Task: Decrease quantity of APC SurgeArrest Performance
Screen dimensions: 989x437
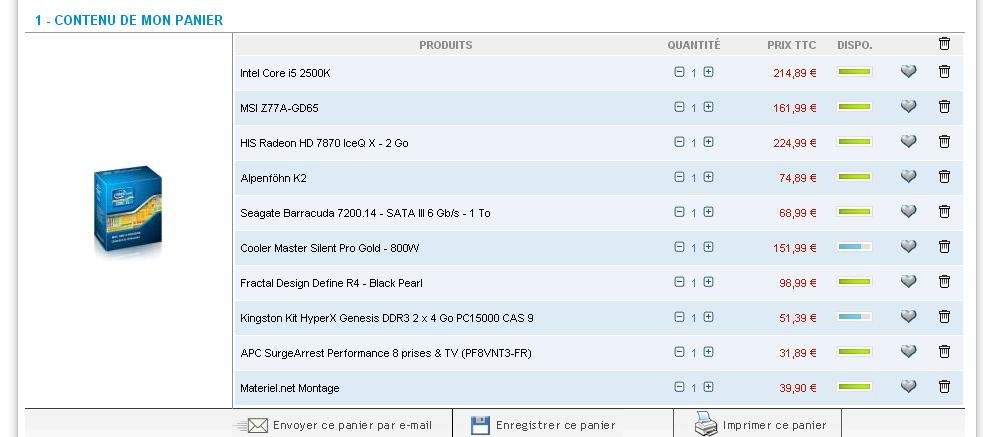Action: click(x=679, y=353)
